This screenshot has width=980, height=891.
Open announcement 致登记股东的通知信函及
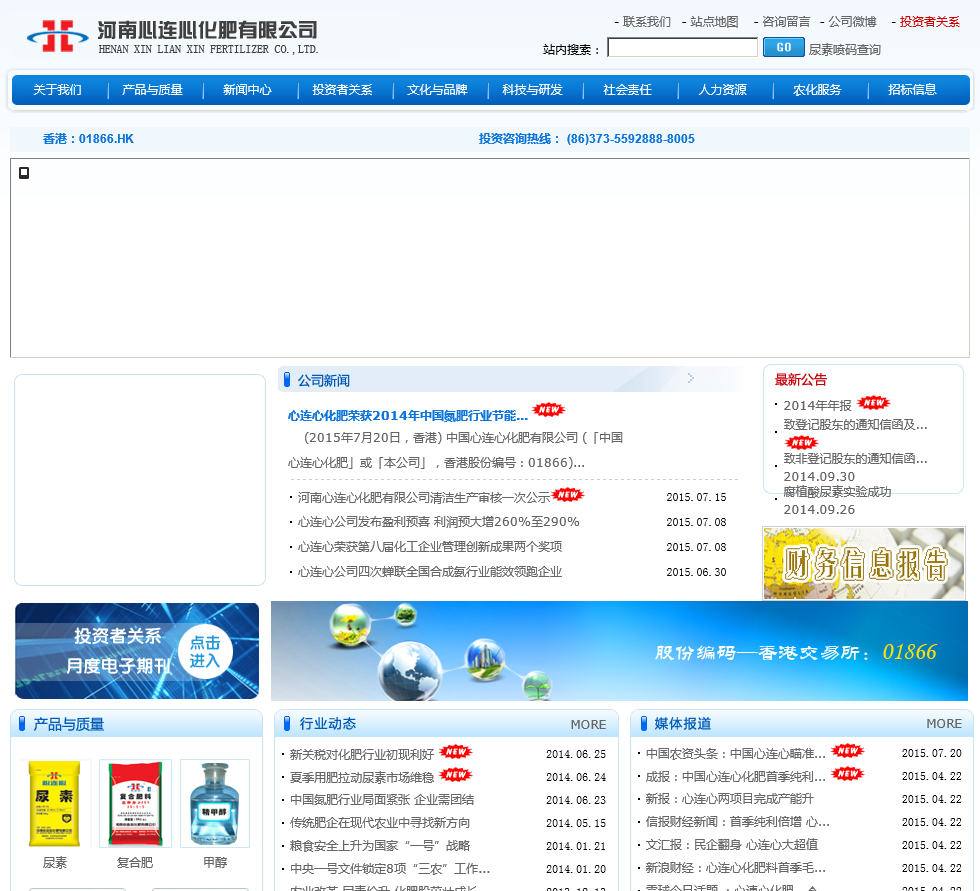click(x=856, y=425)
